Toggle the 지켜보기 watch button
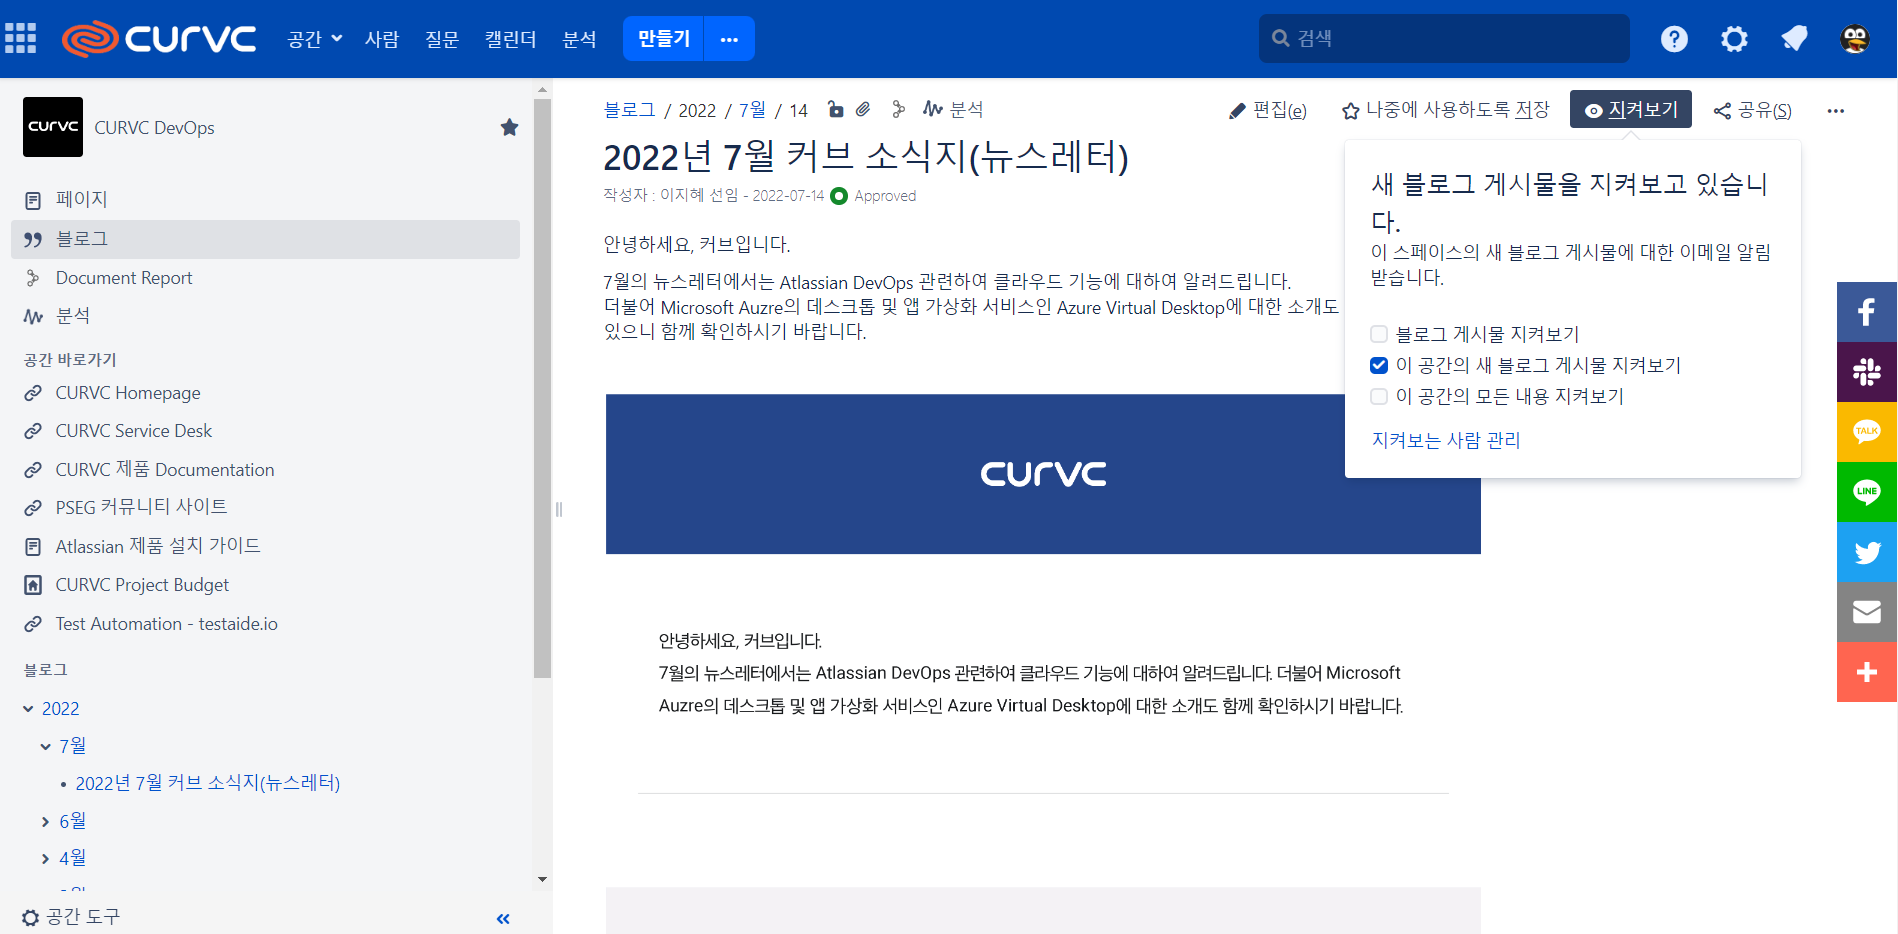Viewport: 1898px width, 934px height. point(1630,109)
